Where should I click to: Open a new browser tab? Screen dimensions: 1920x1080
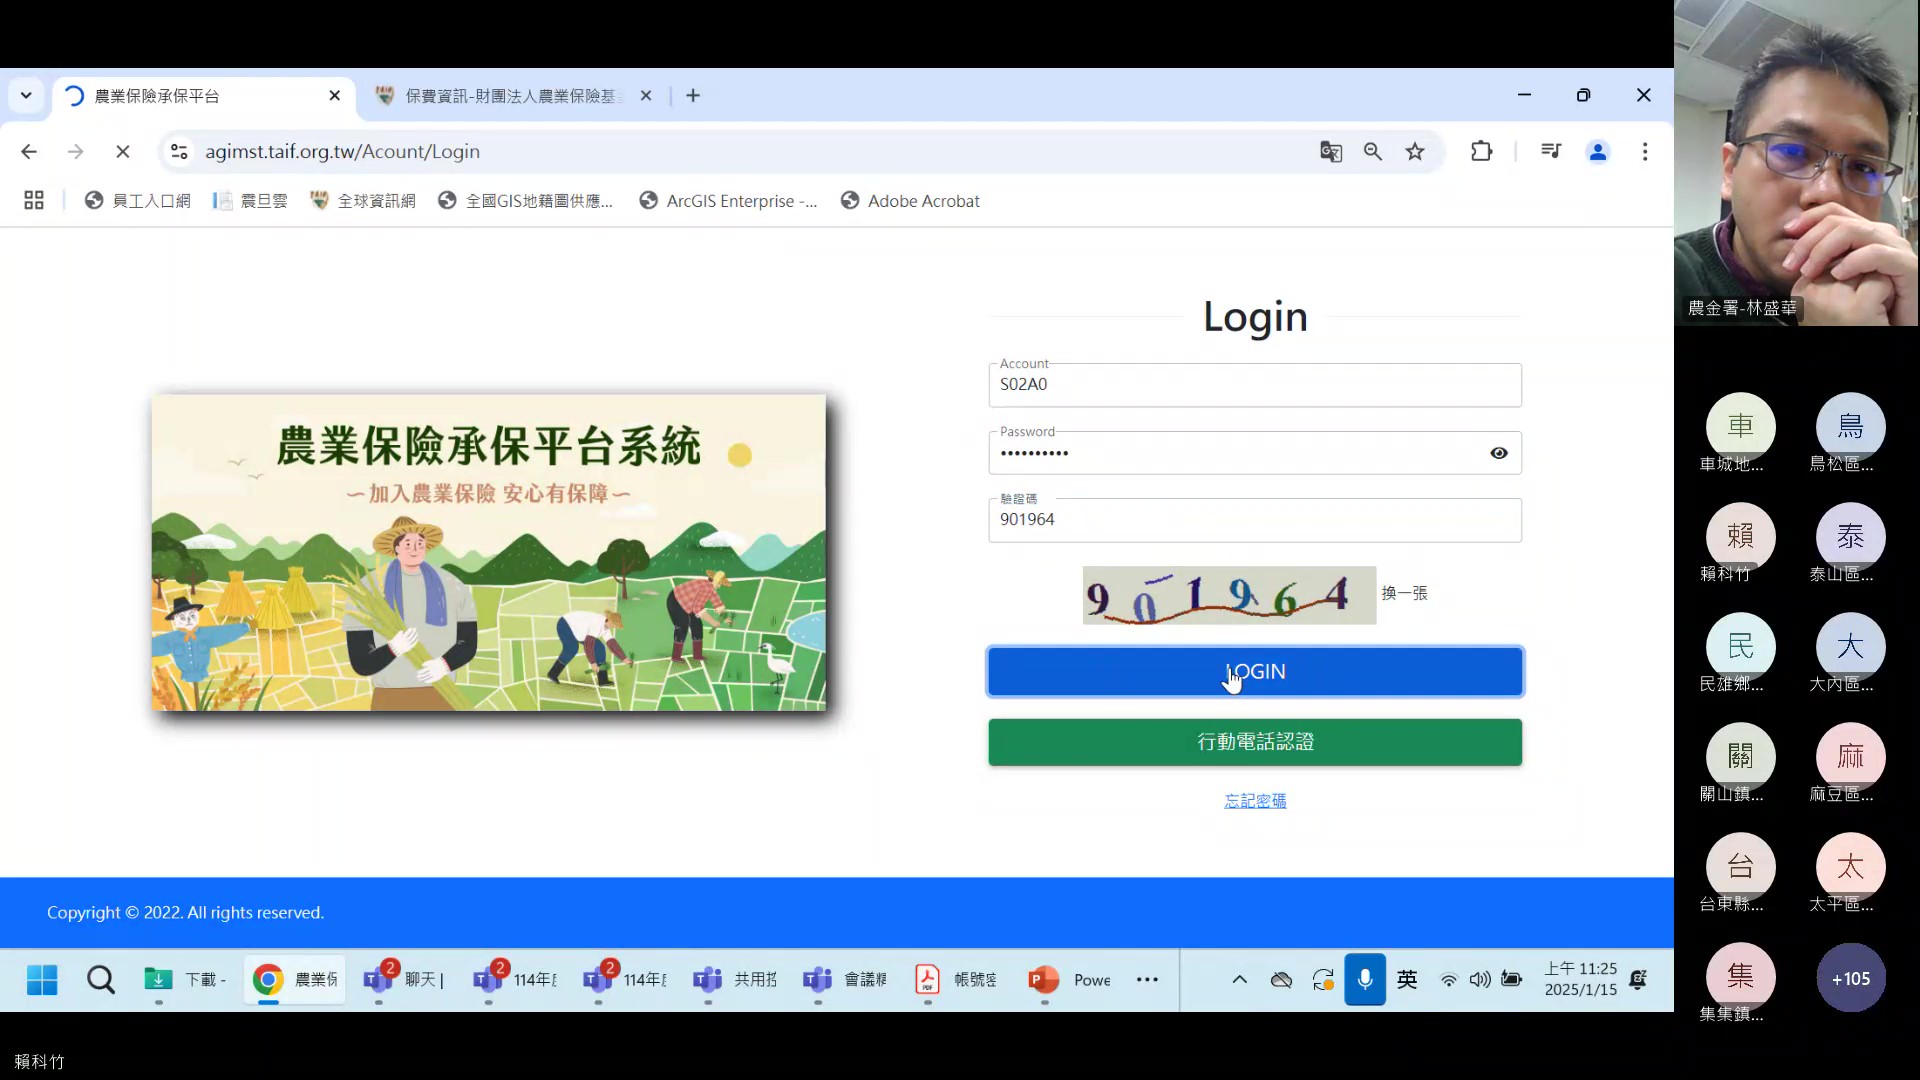point(693,96)
